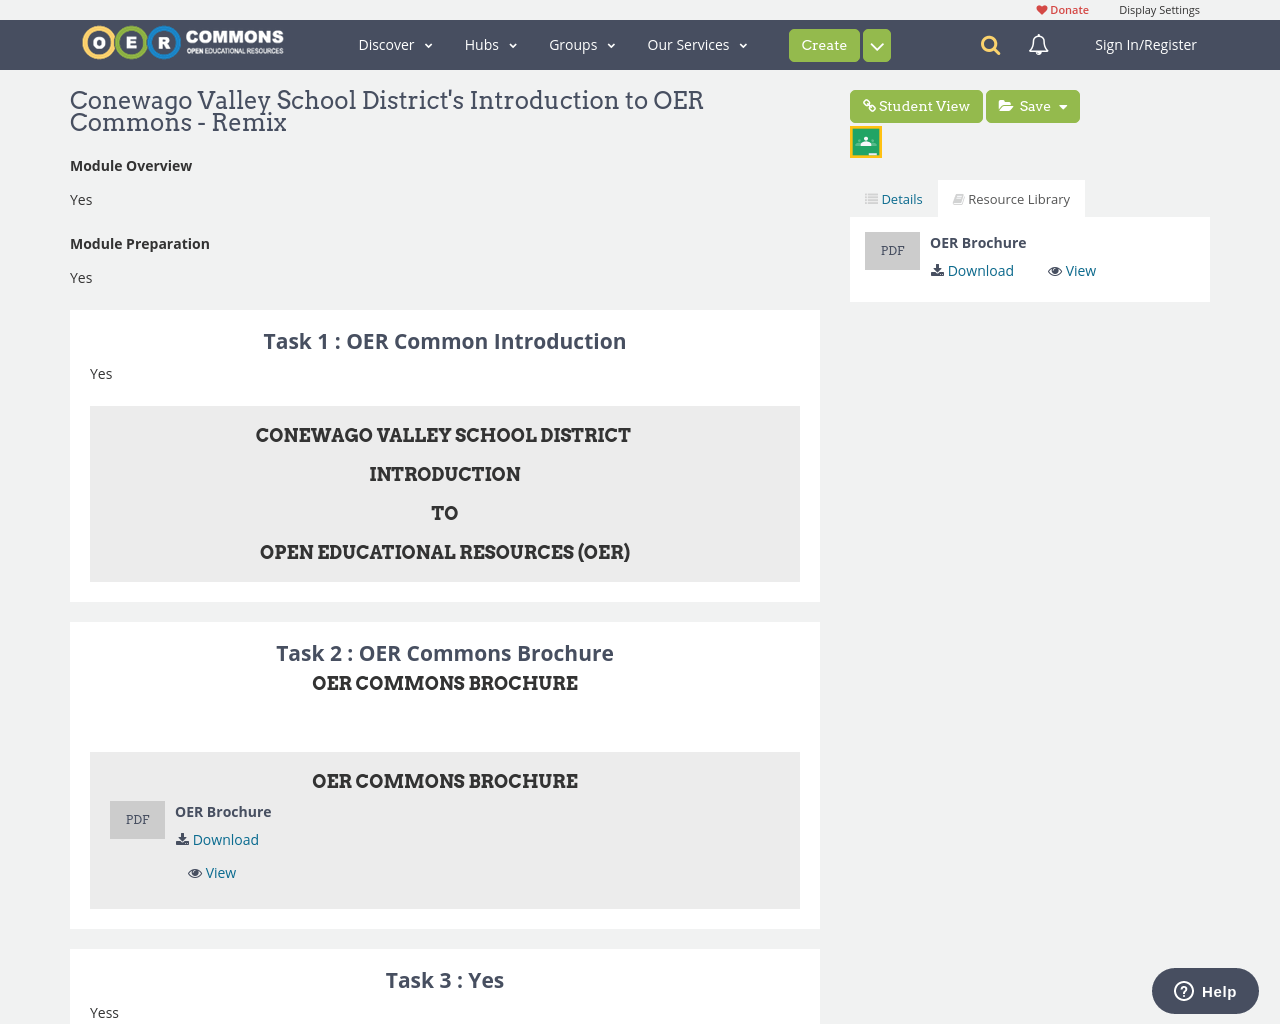Download the OER Brochure from Resource Library
The image size is (1280, 1024).
pos(971,270)
